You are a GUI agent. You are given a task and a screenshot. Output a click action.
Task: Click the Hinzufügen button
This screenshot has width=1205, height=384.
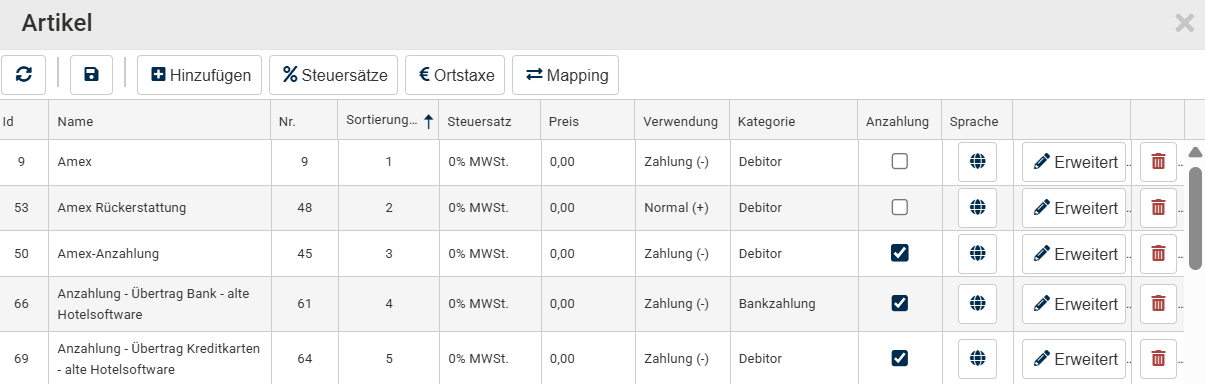click(x=200, y=75)
